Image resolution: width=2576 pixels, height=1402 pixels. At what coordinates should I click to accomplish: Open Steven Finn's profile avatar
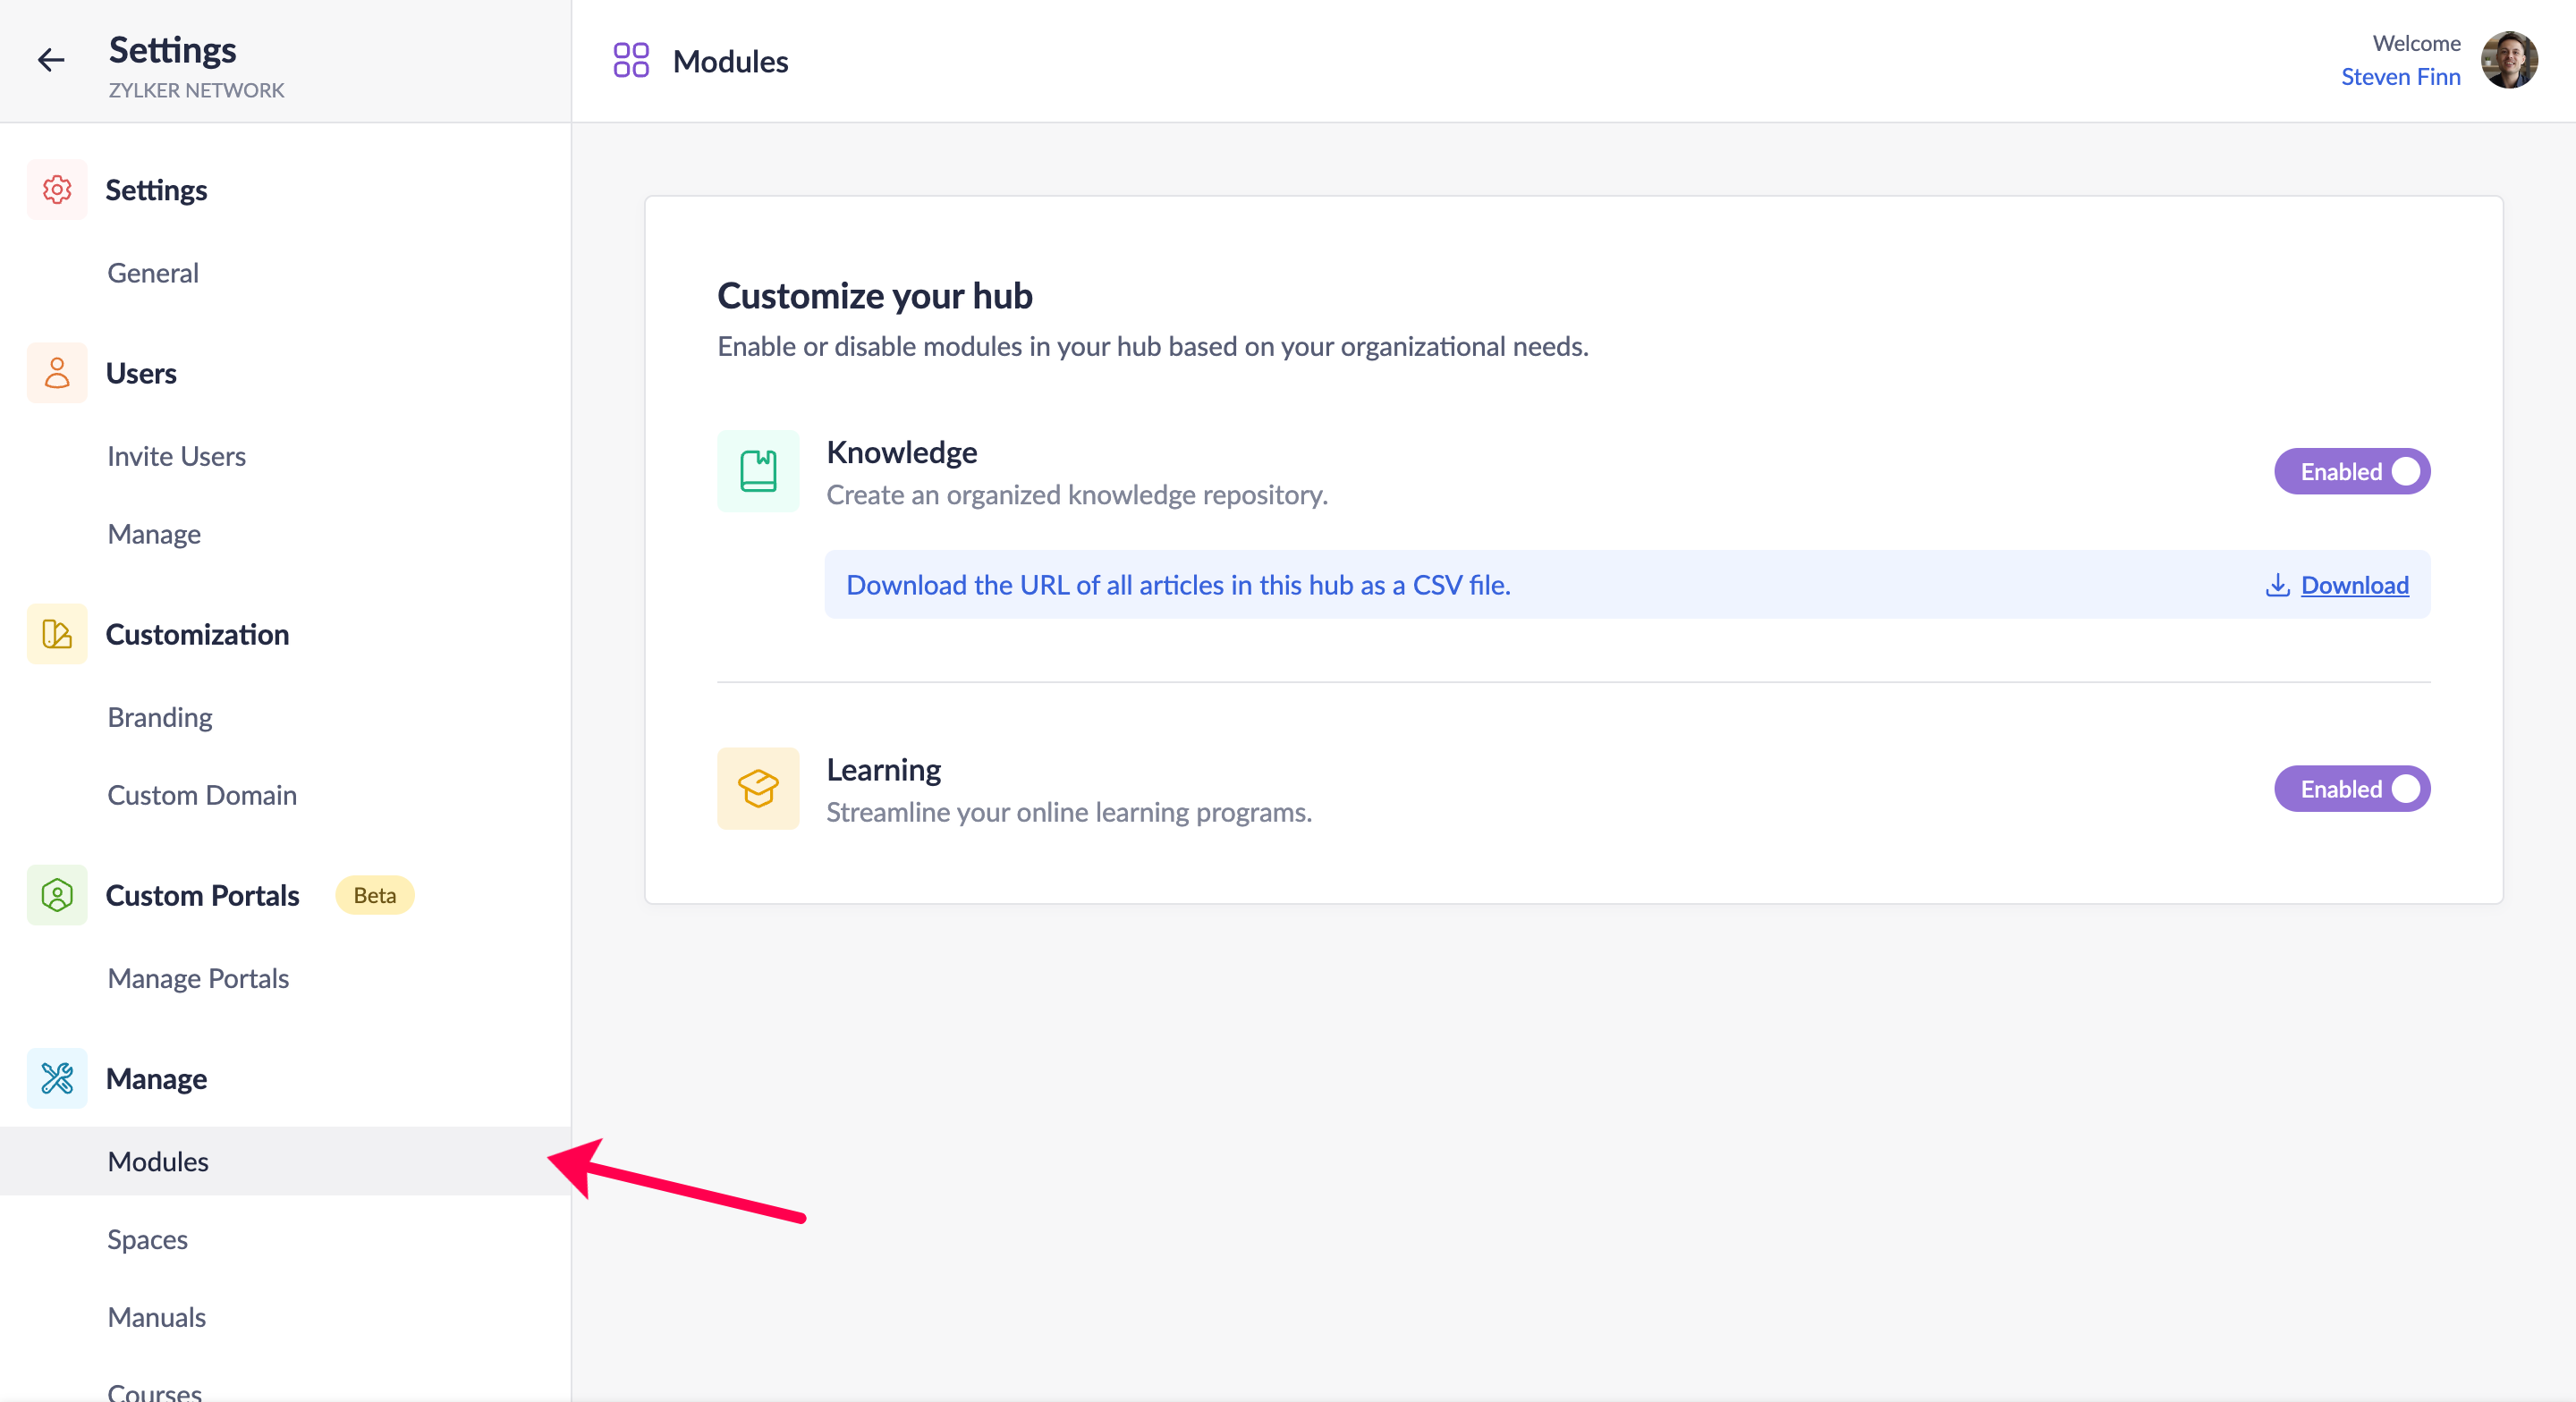(2509, 60)
